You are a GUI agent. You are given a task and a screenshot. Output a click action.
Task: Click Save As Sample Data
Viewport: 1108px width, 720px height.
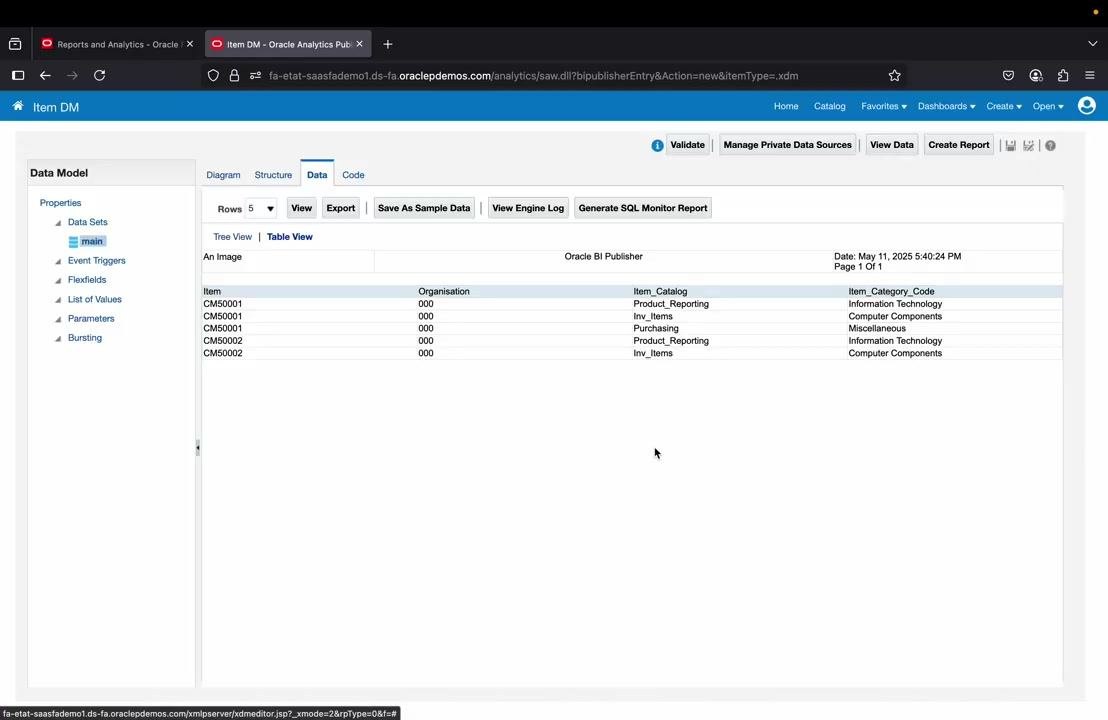click(424, 208)
